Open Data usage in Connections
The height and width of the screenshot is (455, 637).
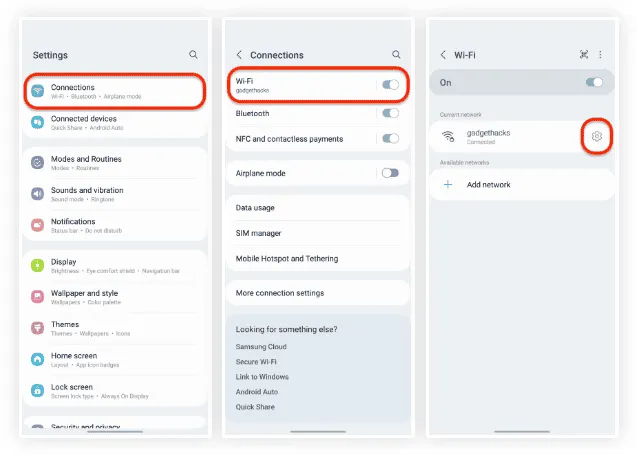(255, 208)
